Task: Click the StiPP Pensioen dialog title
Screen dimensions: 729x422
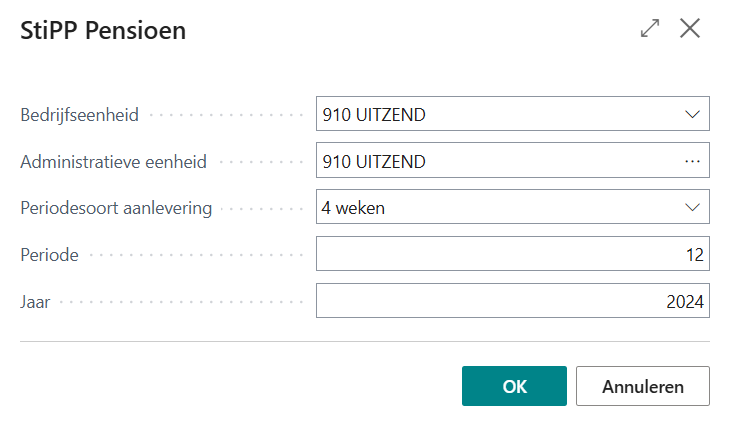Action: (x=103, y=31)
